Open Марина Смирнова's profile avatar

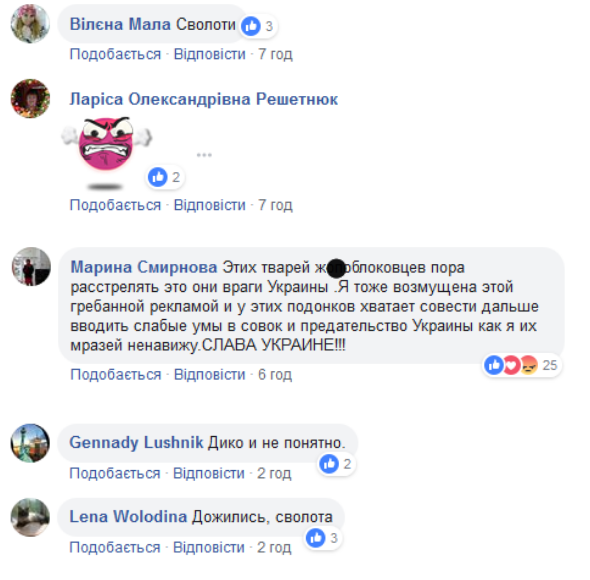point(31,266)
